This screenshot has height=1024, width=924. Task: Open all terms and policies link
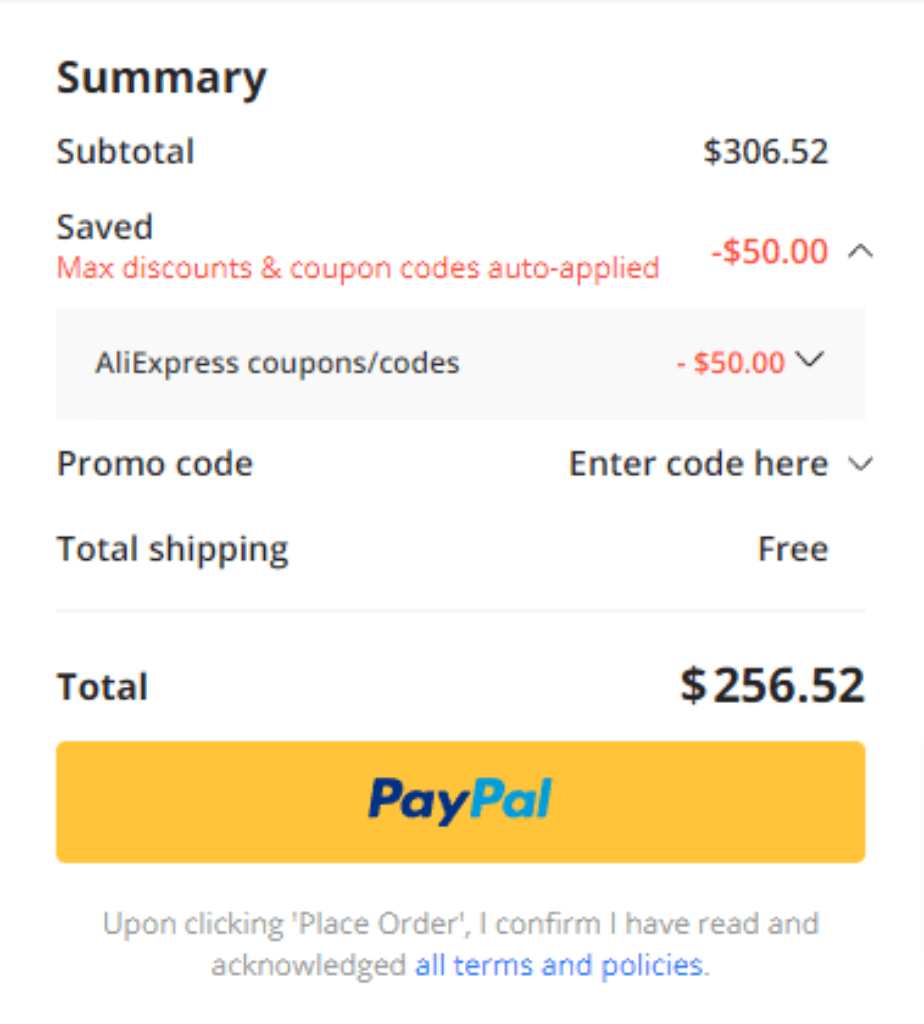pyautogui.click(x=561, y=965)
